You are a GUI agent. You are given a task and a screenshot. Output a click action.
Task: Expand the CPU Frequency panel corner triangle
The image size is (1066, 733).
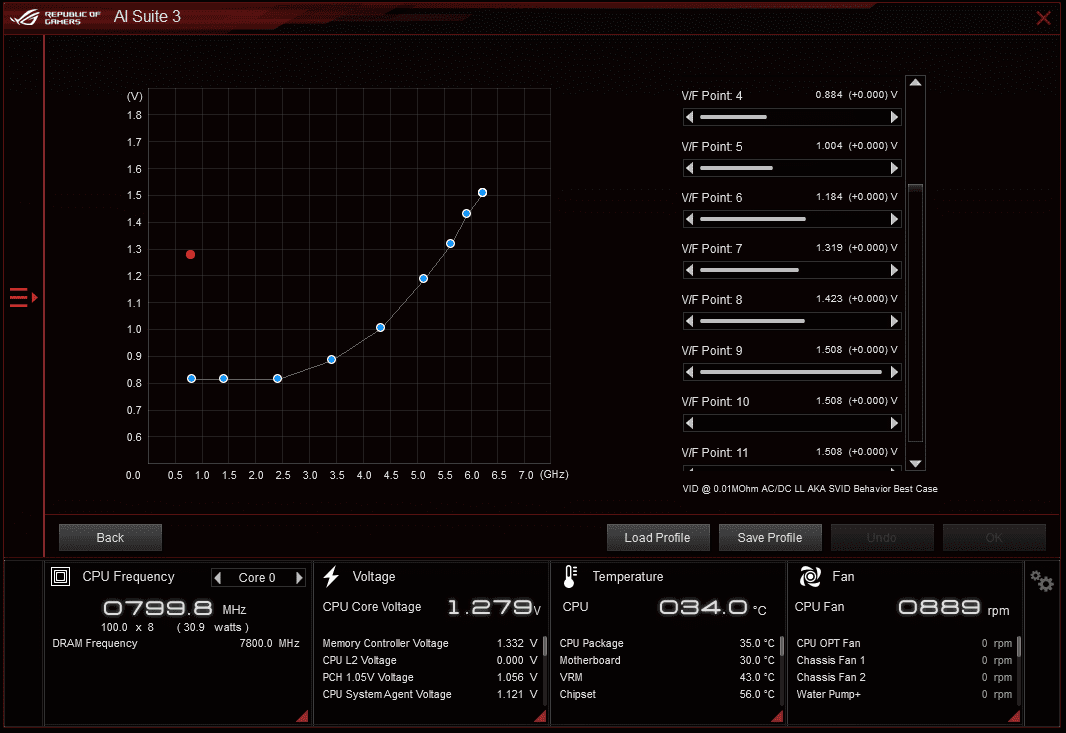click(x=303, y=716)
